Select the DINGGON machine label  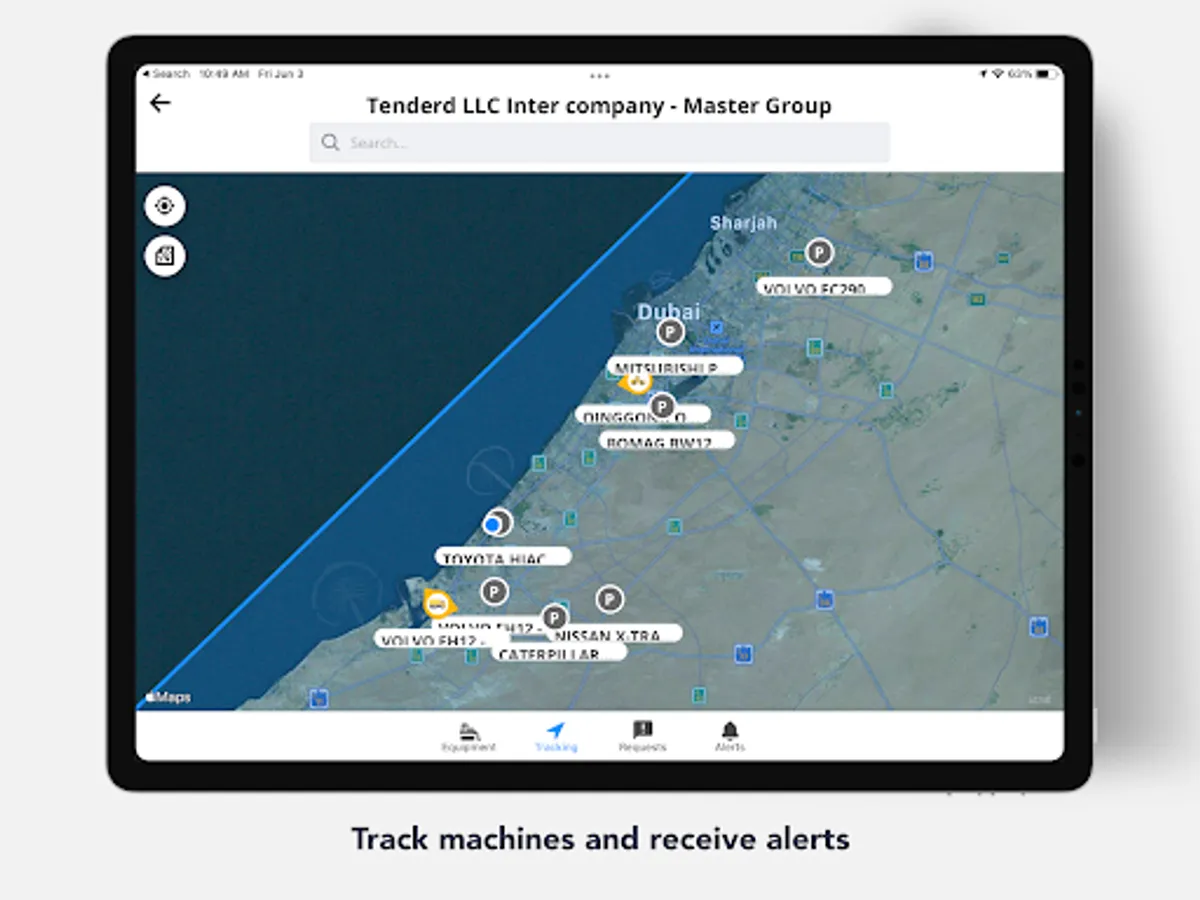coord(643,415)
